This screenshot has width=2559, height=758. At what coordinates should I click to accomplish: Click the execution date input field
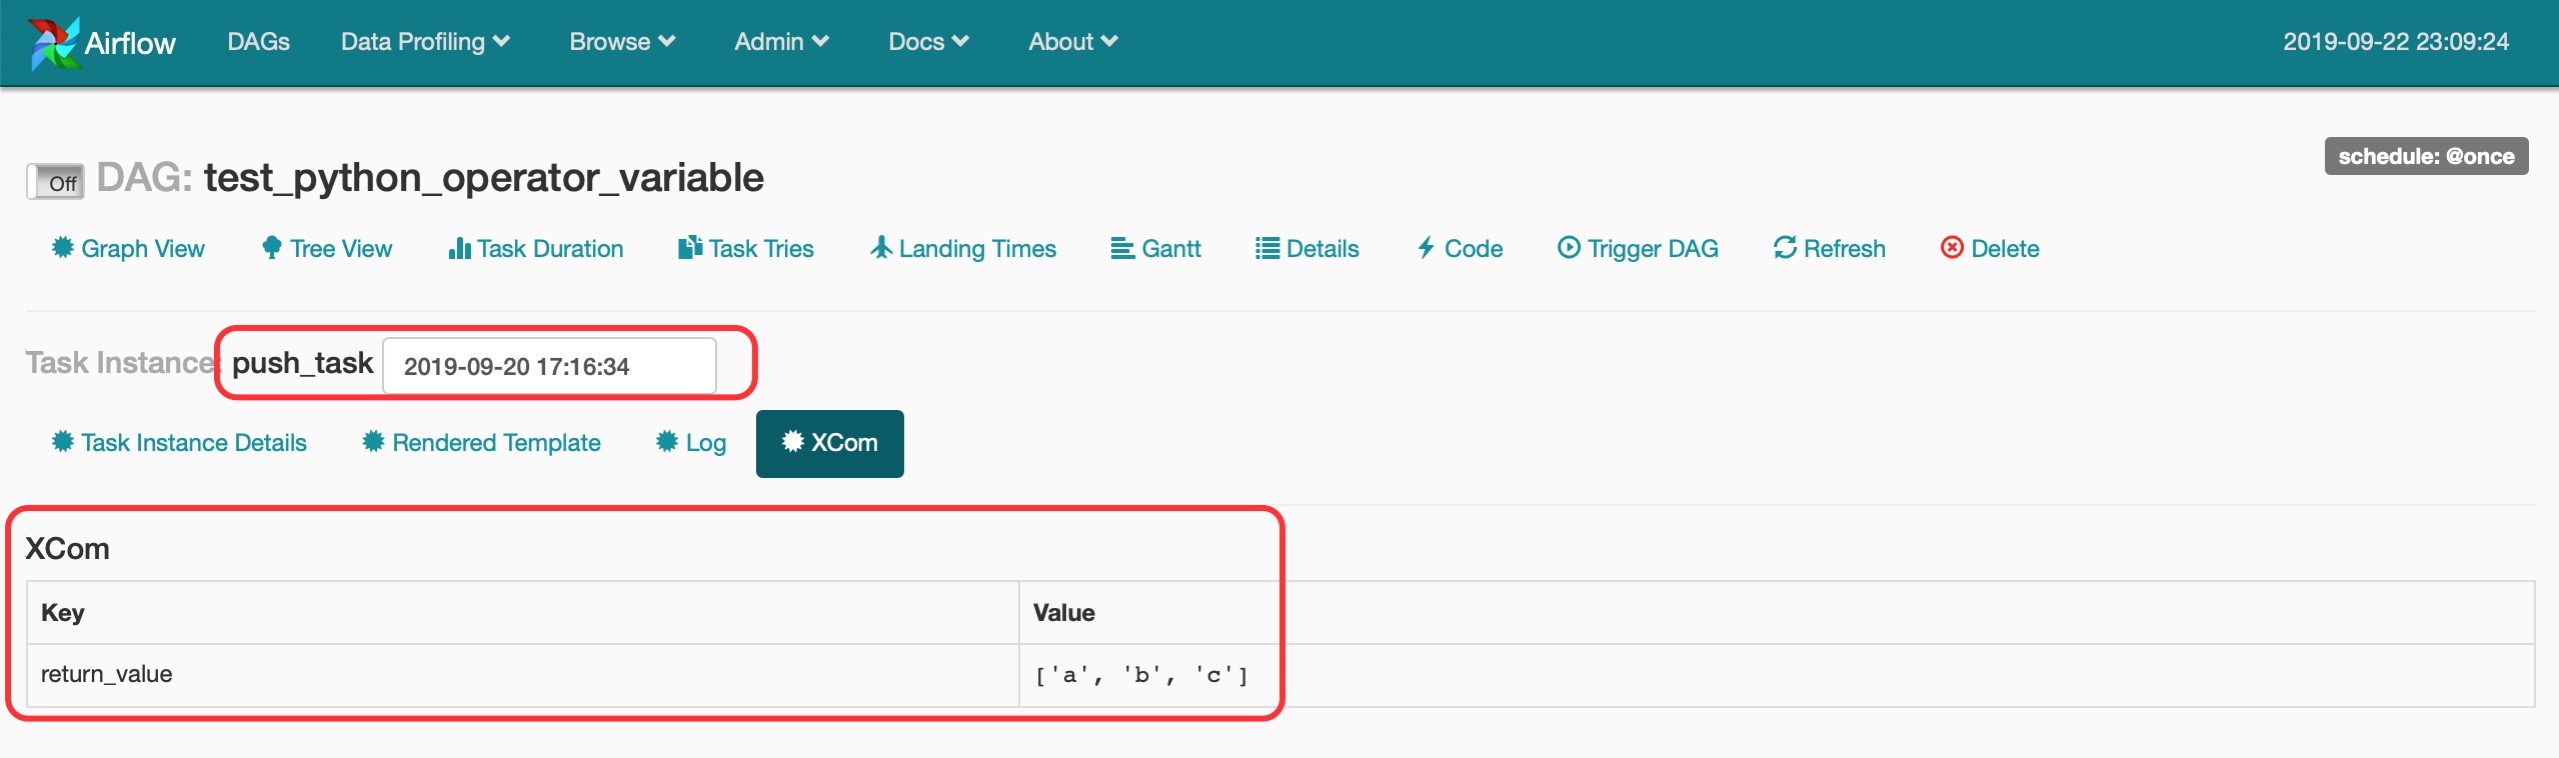(549, 366)
